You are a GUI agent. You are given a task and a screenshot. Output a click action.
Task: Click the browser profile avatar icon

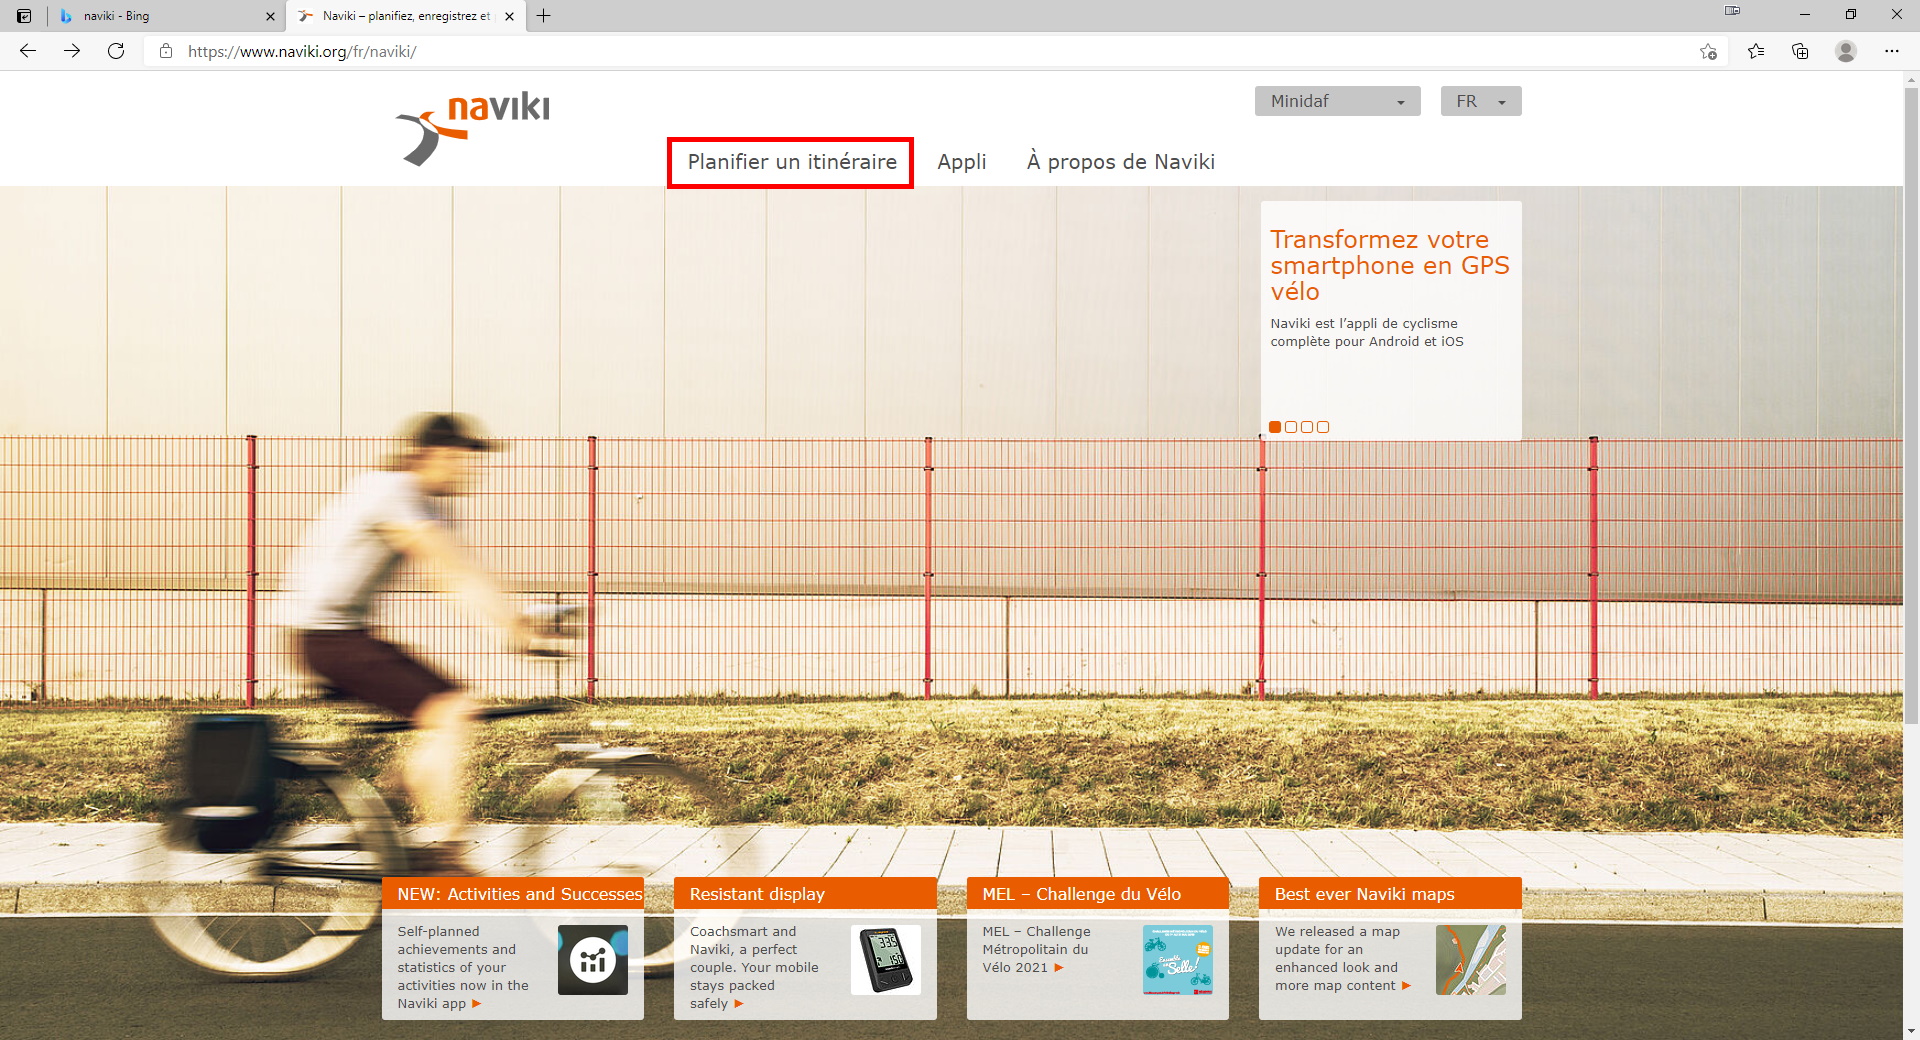pos(1846,51)
